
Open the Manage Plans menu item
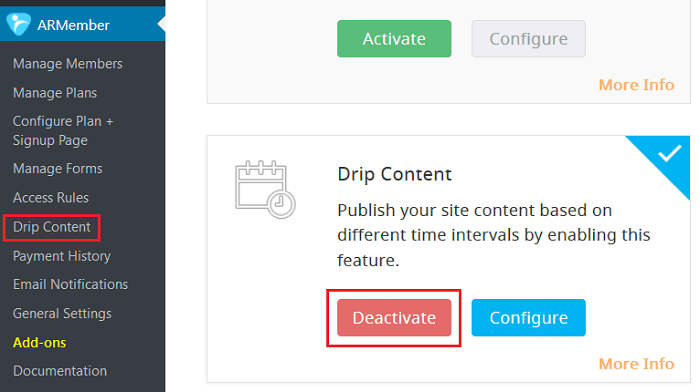coord(55,93)
